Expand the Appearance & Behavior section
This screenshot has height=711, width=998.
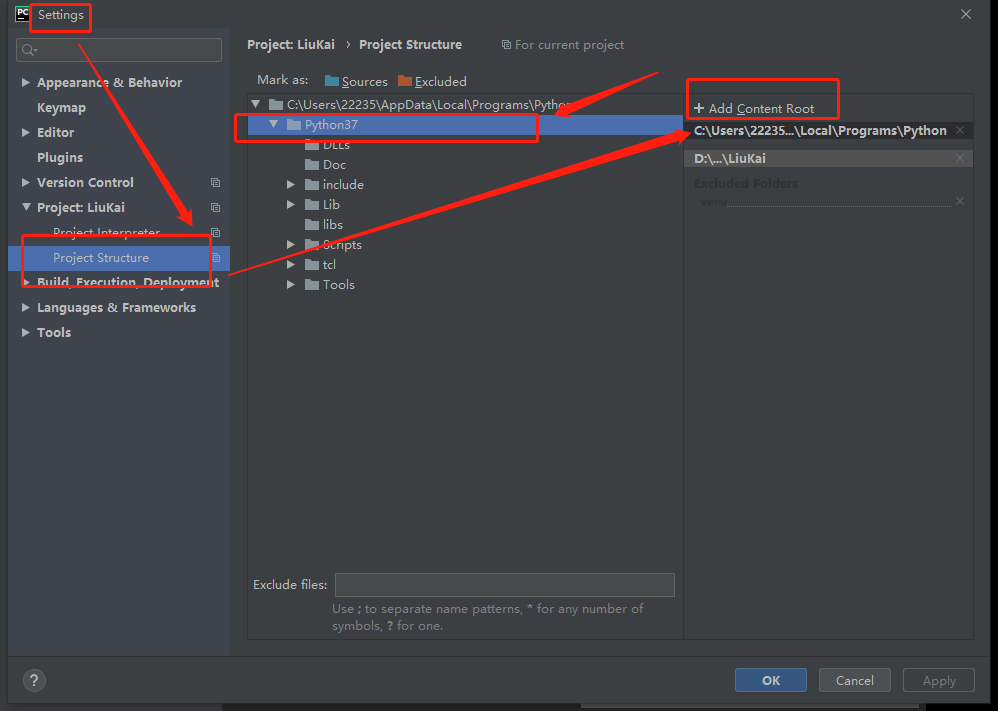point(25,82)
